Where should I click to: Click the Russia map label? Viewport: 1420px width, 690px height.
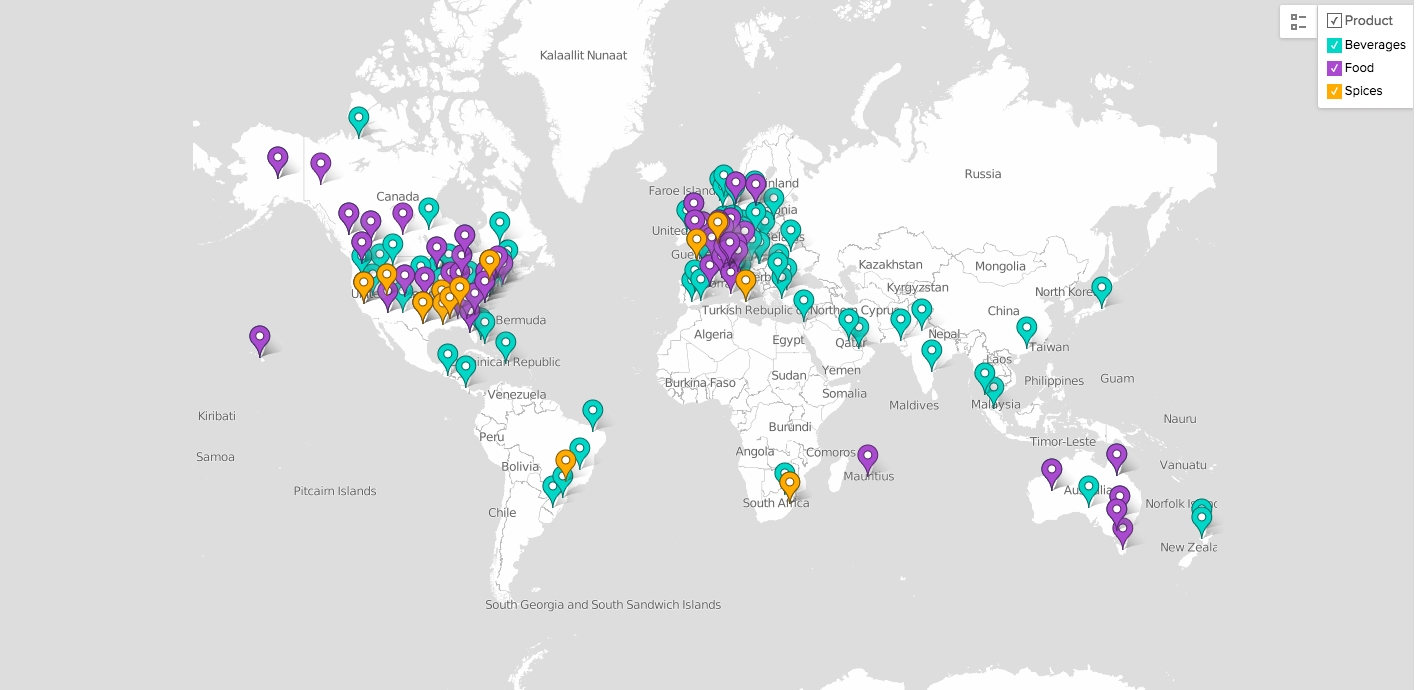coord(983,174)
